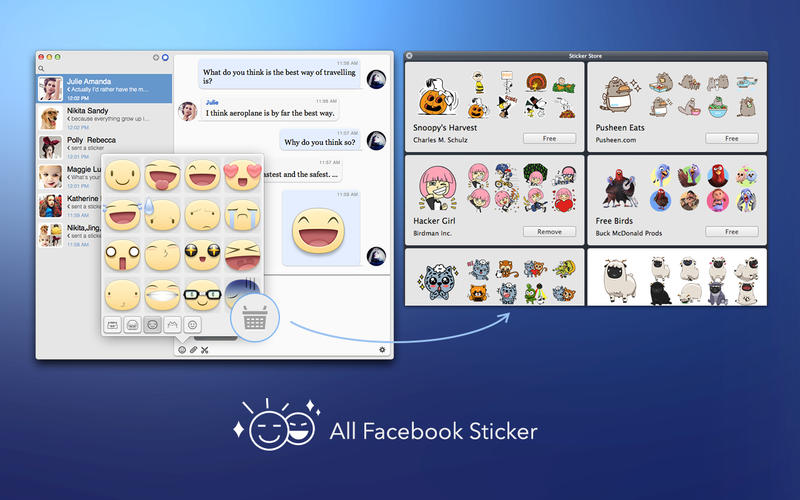Click the scissors screenshot icon
Viewport: 800px width, 500px height.
[x=205, y=349]
